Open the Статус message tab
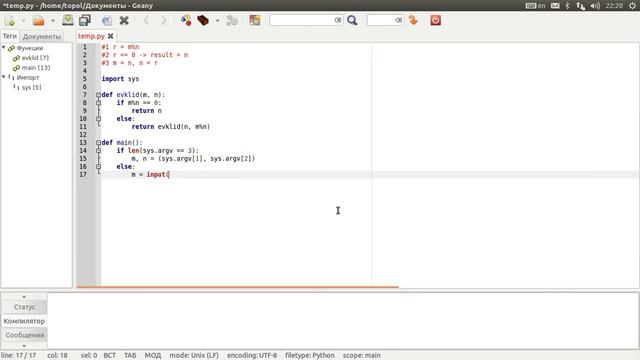Viewport: 640px width, 360px height. pos(24,307)
